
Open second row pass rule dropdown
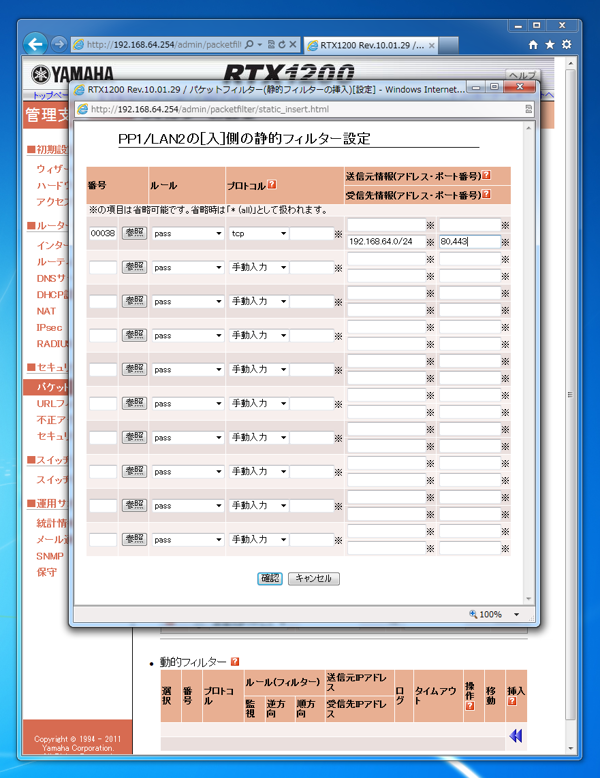(x=188, y=267)
